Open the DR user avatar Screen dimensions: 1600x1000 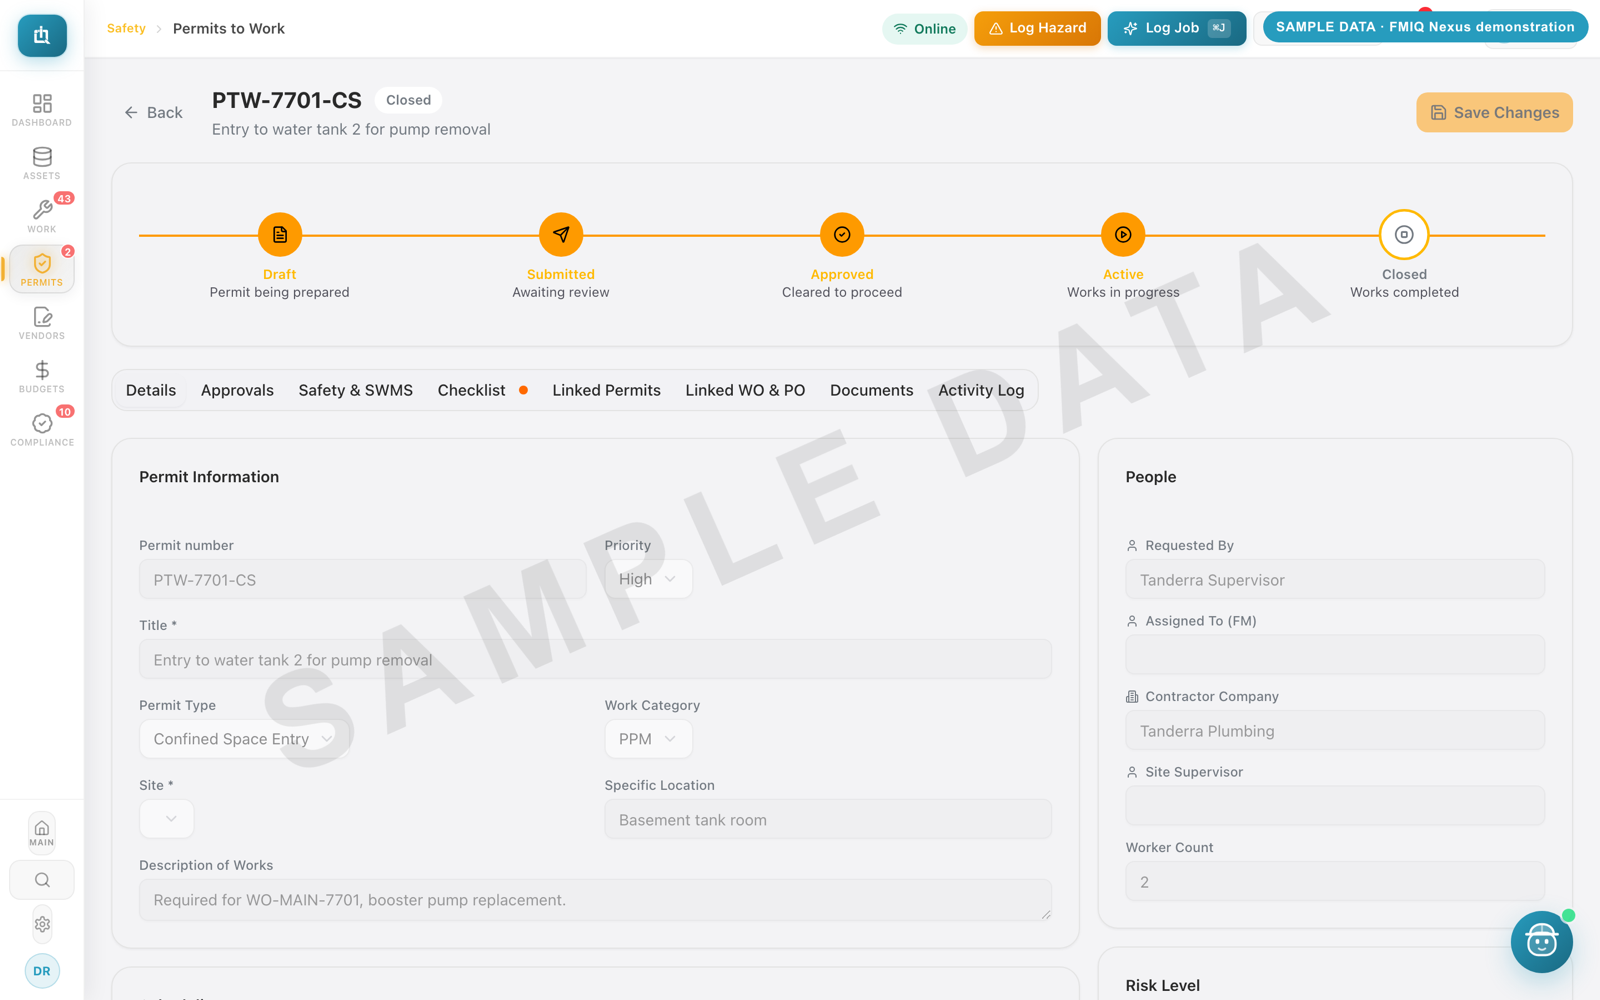[42, 971]
